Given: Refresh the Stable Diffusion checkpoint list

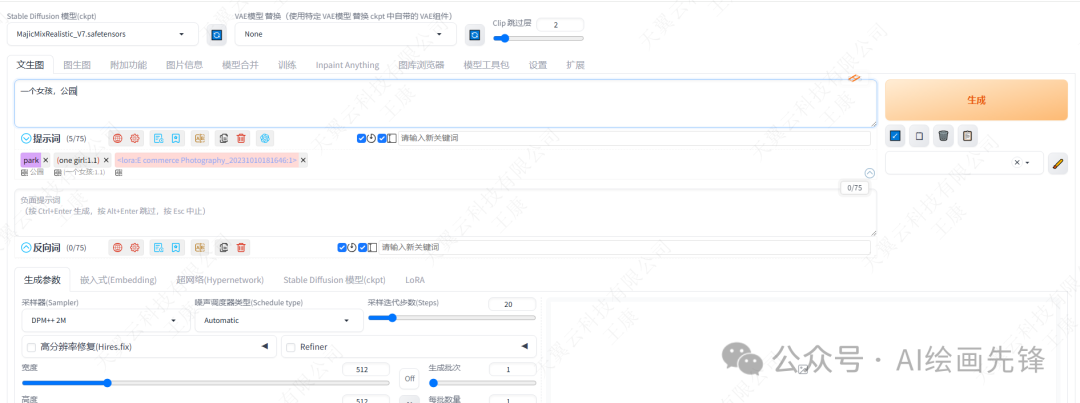Looking at the screenshot, I should (217, 34).
